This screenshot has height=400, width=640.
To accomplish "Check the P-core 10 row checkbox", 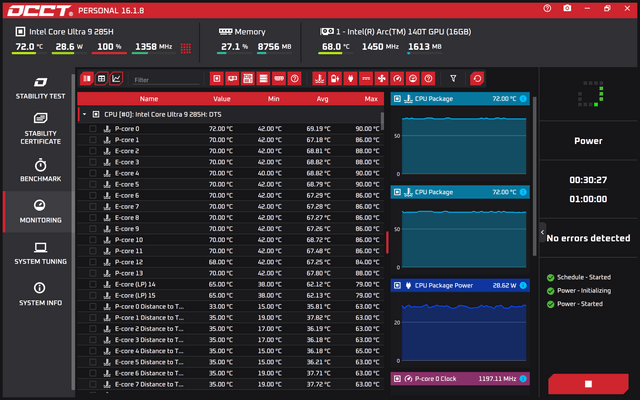I will [x=93, y=240].
